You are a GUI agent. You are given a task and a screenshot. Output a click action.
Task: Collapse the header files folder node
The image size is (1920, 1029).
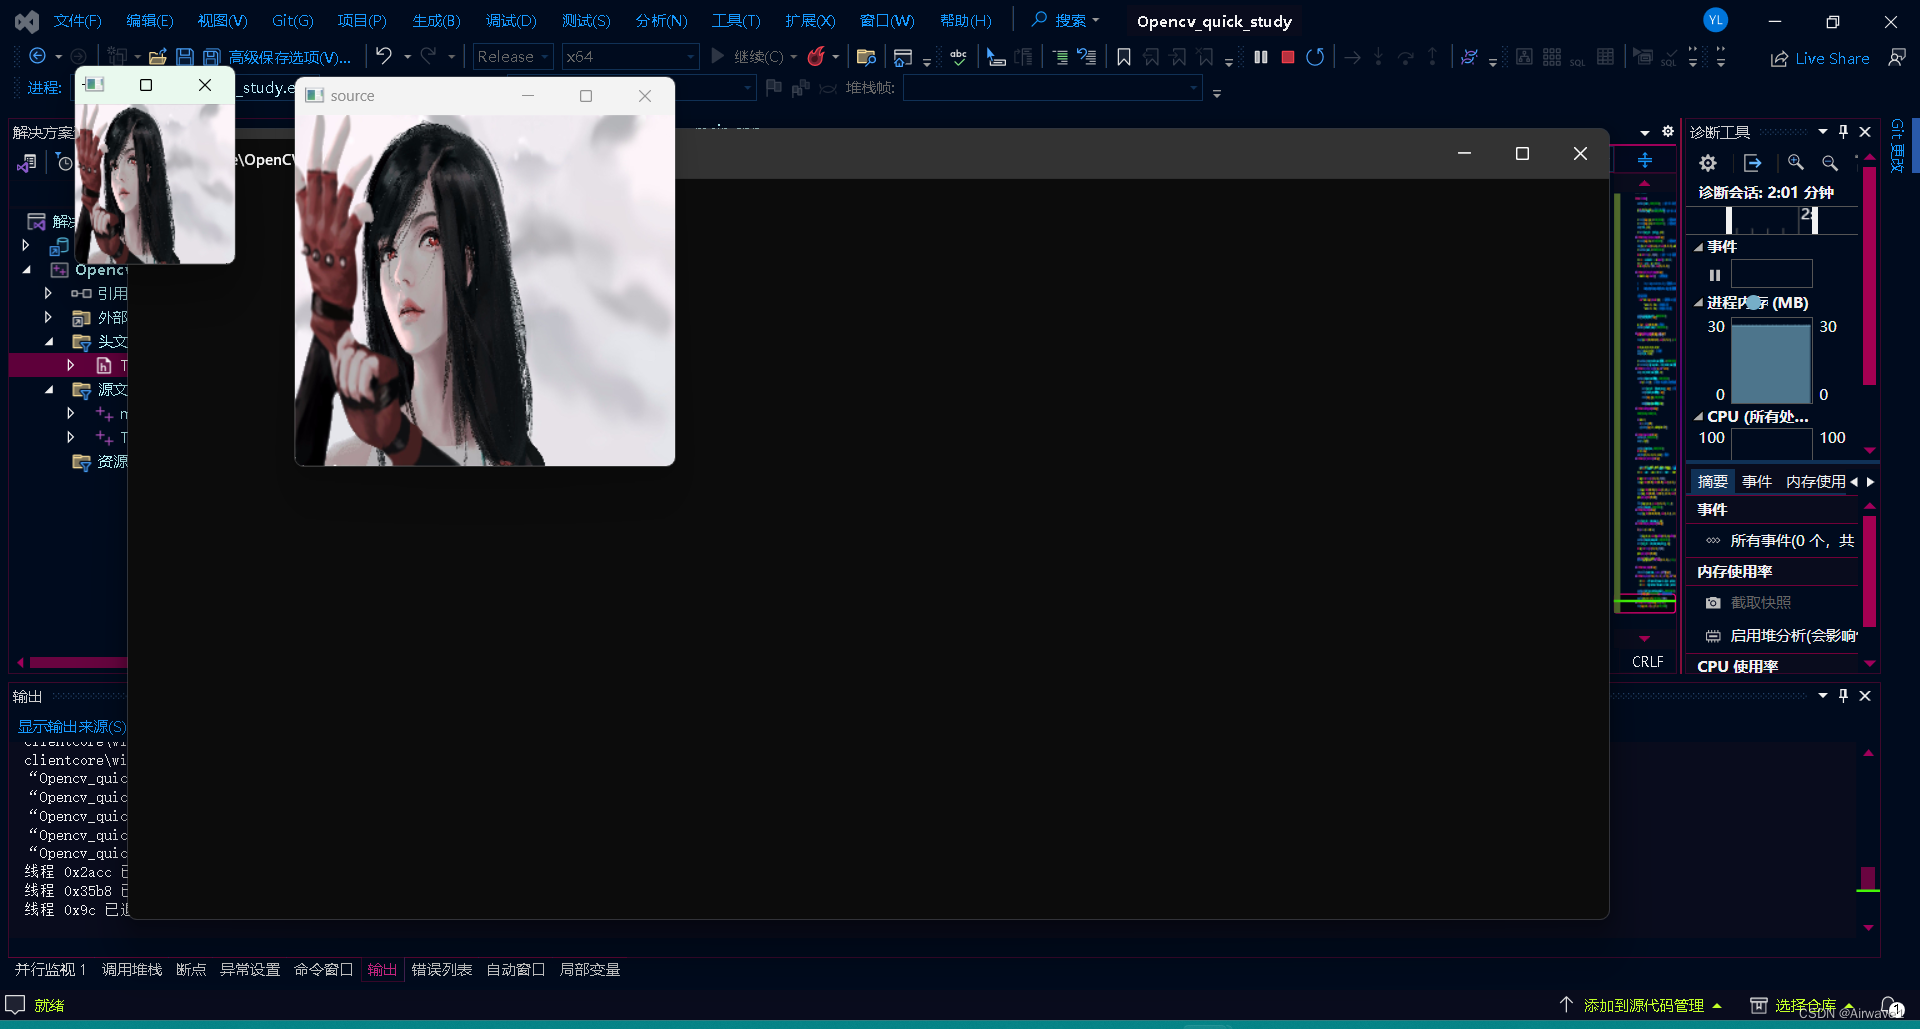click(x=49, y=342)
